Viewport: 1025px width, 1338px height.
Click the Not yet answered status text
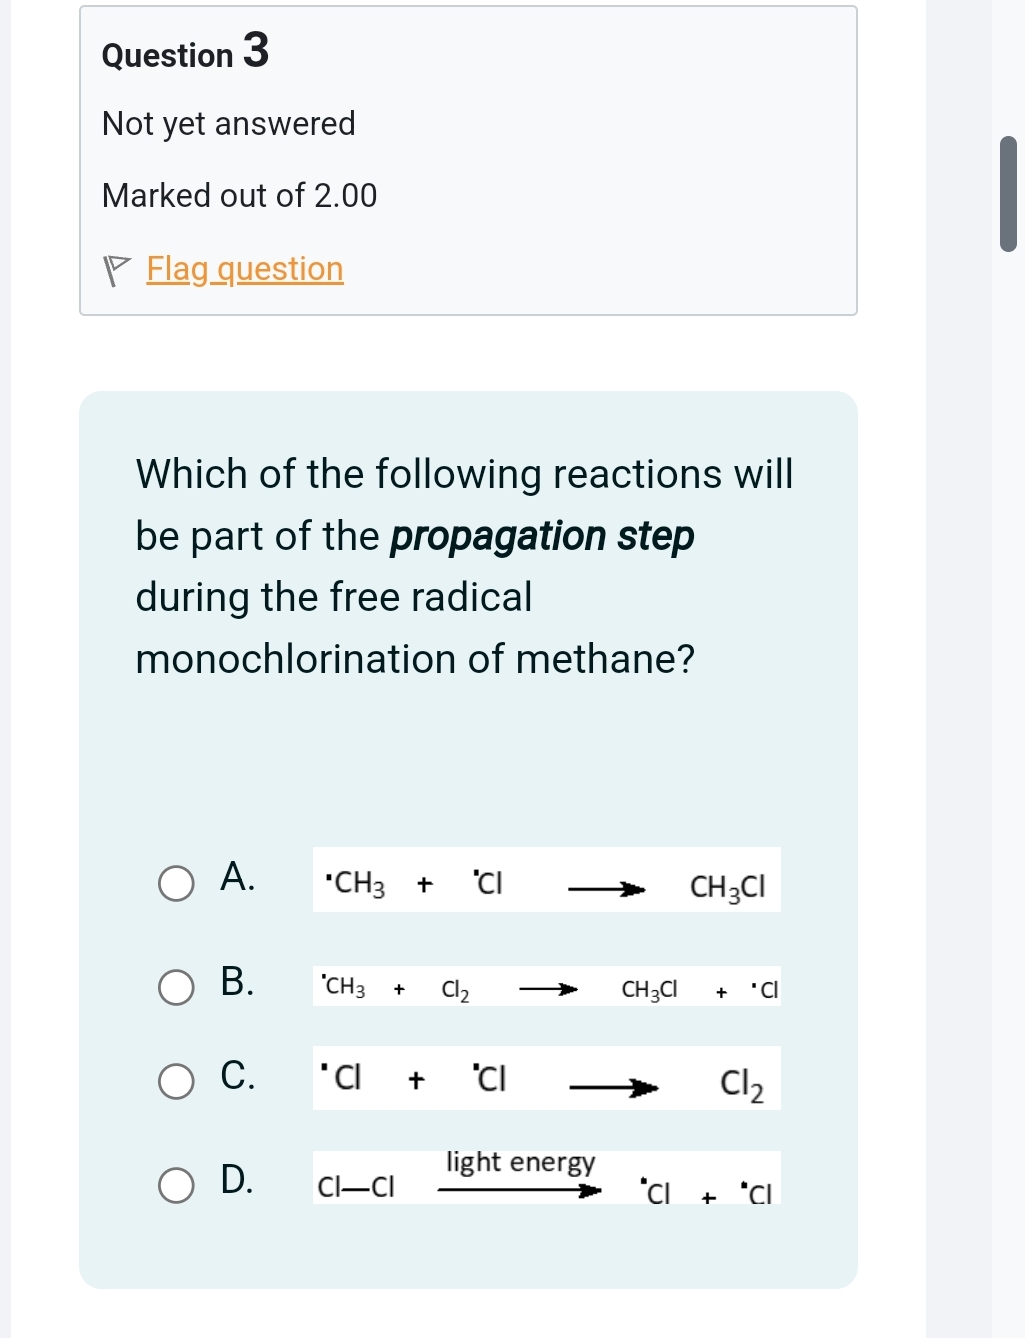click(x=228, y=124)
